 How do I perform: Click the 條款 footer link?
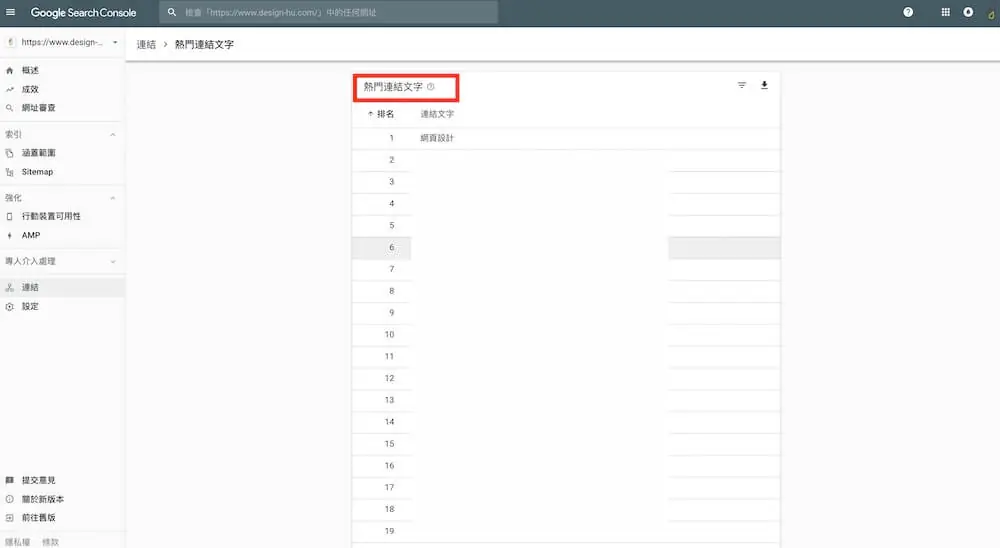point(50,542)
